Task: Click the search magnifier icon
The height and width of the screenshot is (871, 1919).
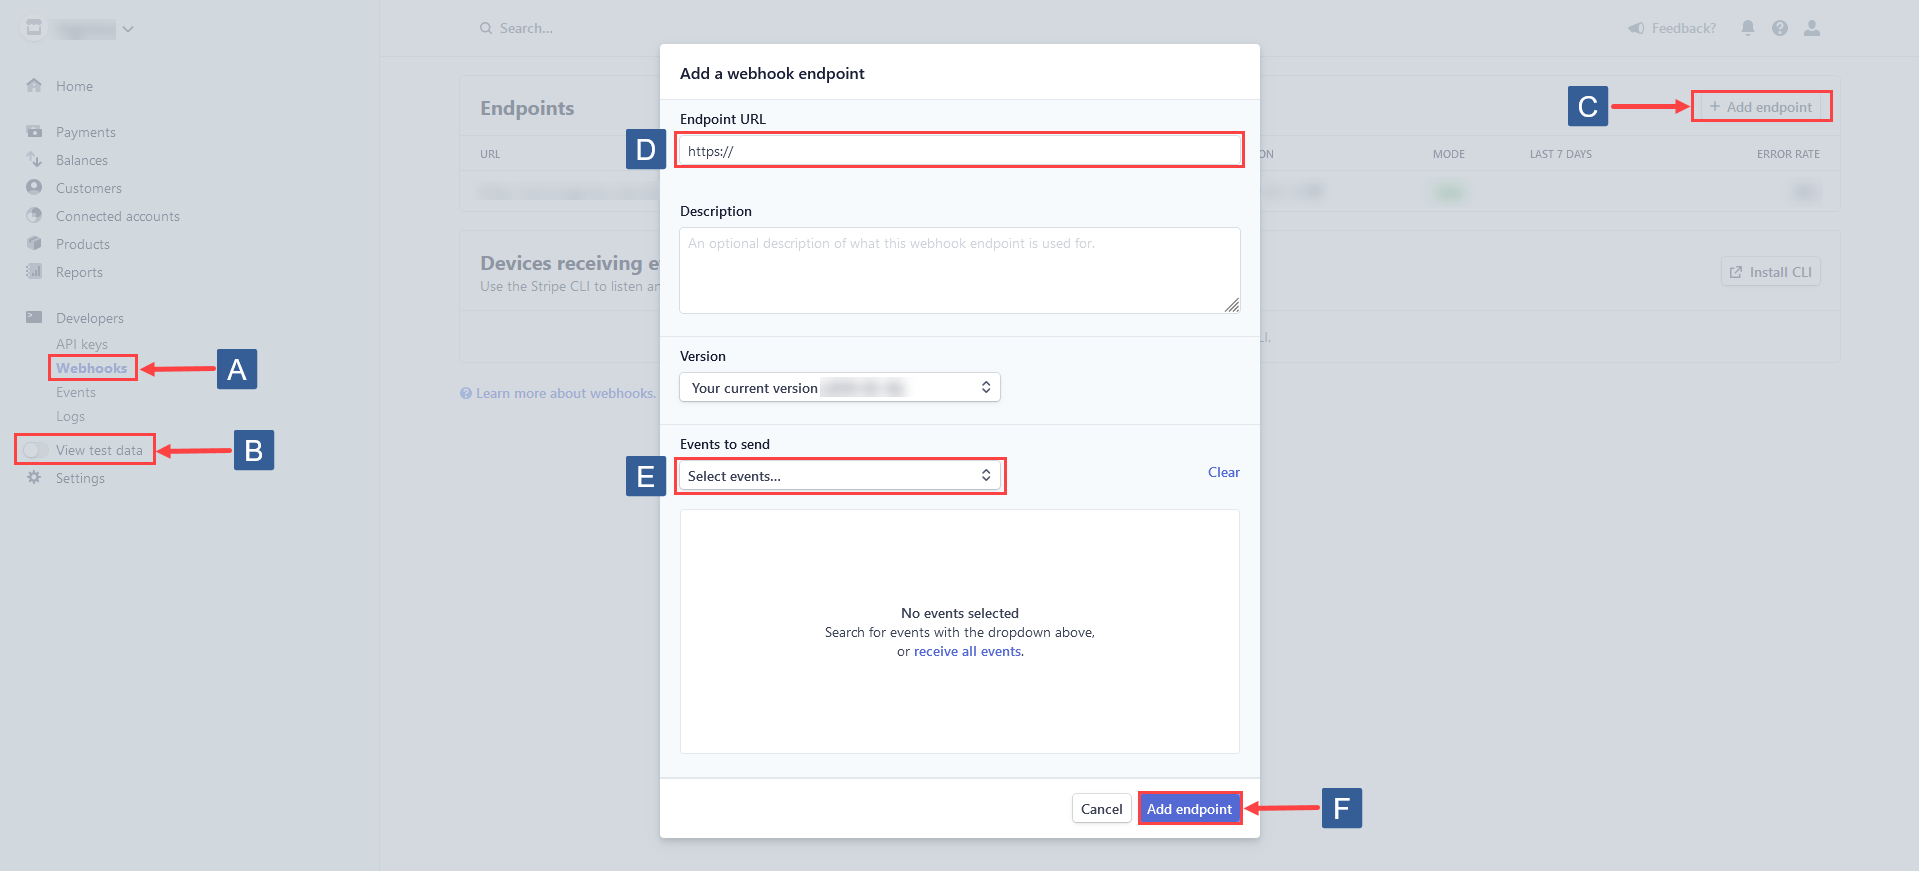Action: (x=486, y=28)
